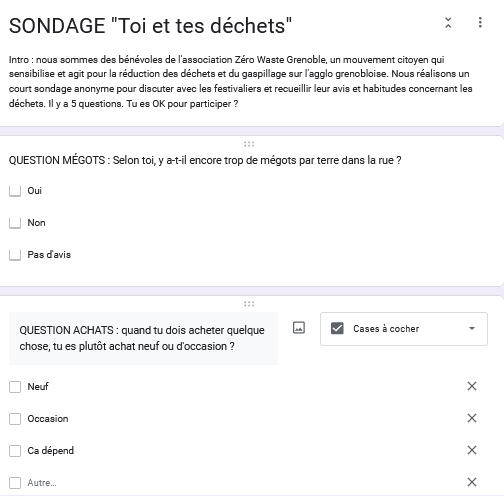Check the Oui checkbox
This screenshot has width=504, height=496.
pos(15,191)
